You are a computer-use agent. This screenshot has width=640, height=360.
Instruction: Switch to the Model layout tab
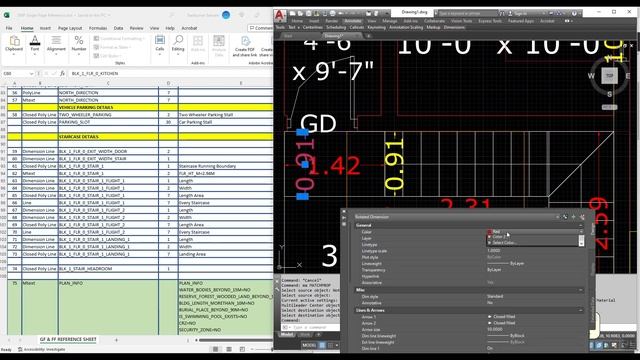[x=287, y=335]
